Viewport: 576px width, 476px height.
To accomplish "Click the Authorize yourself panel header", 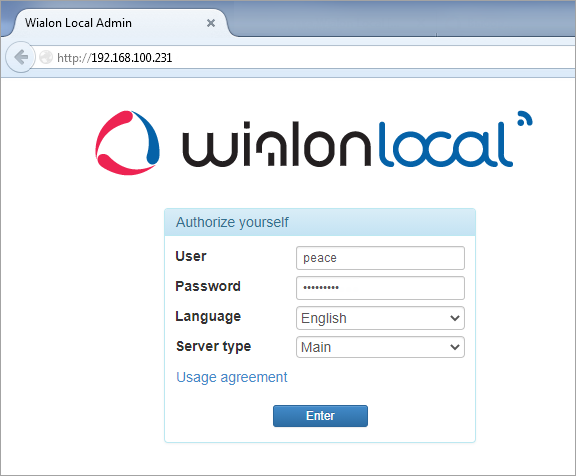I will click(x=320, y=222).
